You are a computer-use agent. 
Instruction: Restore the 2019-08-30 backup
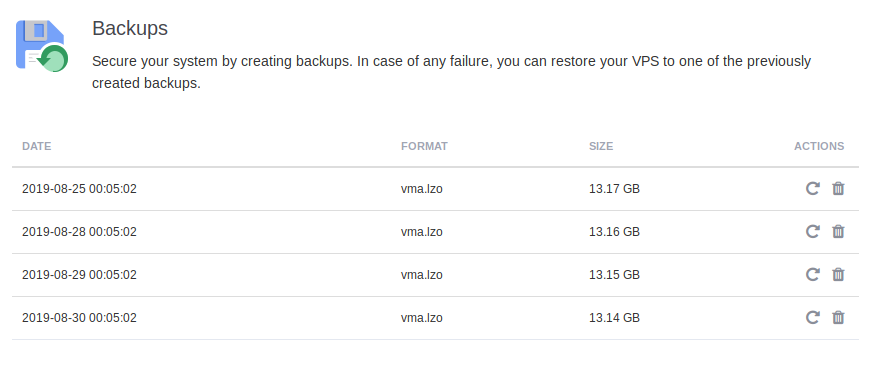812,317
